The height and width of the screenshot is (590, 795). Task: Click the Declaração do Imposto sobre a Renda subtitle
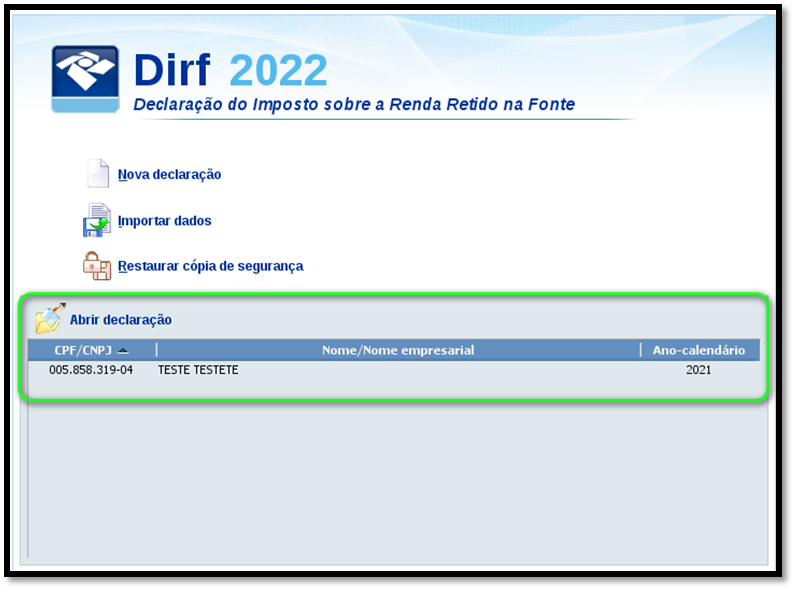354,104
